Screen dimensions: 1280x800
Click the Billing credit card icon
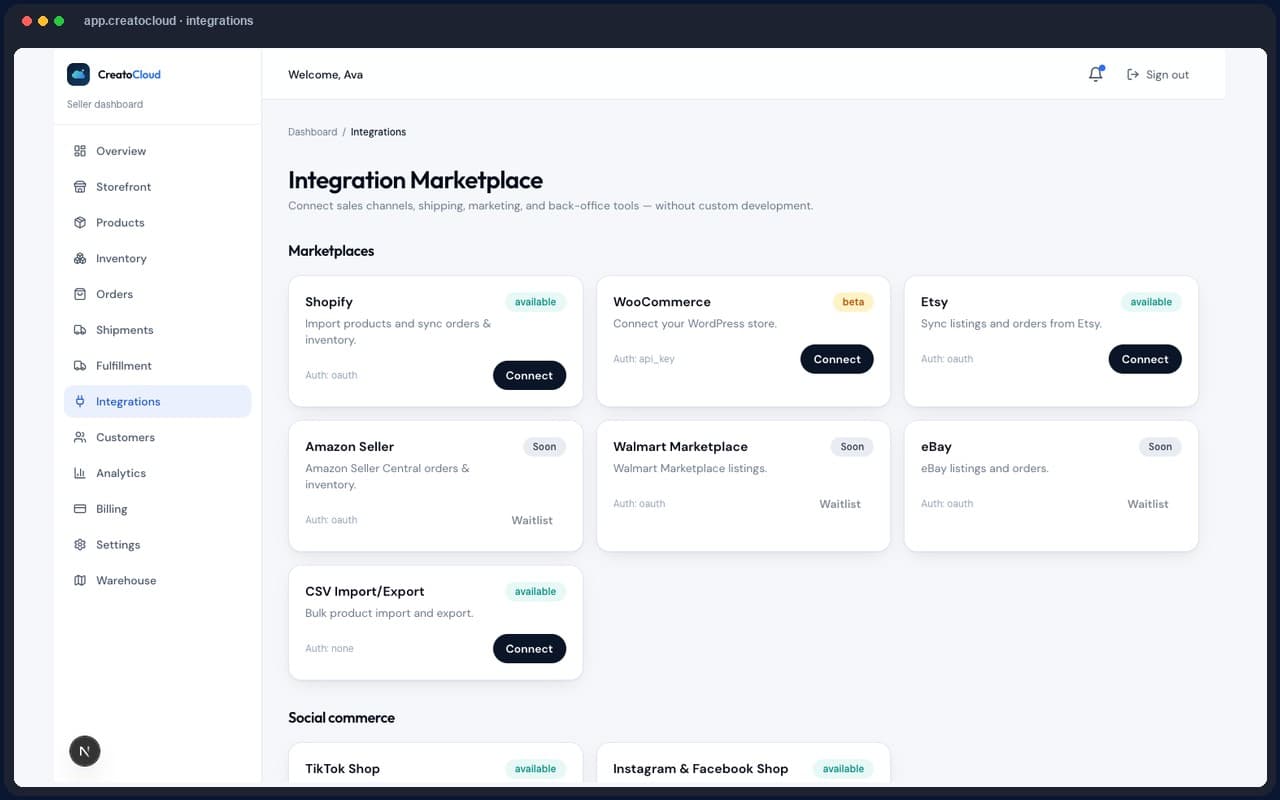point(80,509)
